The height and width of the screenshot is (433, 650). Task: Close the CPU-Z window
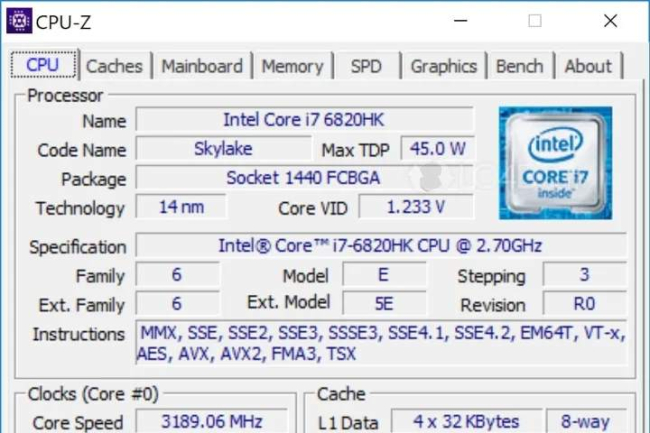click(610, 20)
